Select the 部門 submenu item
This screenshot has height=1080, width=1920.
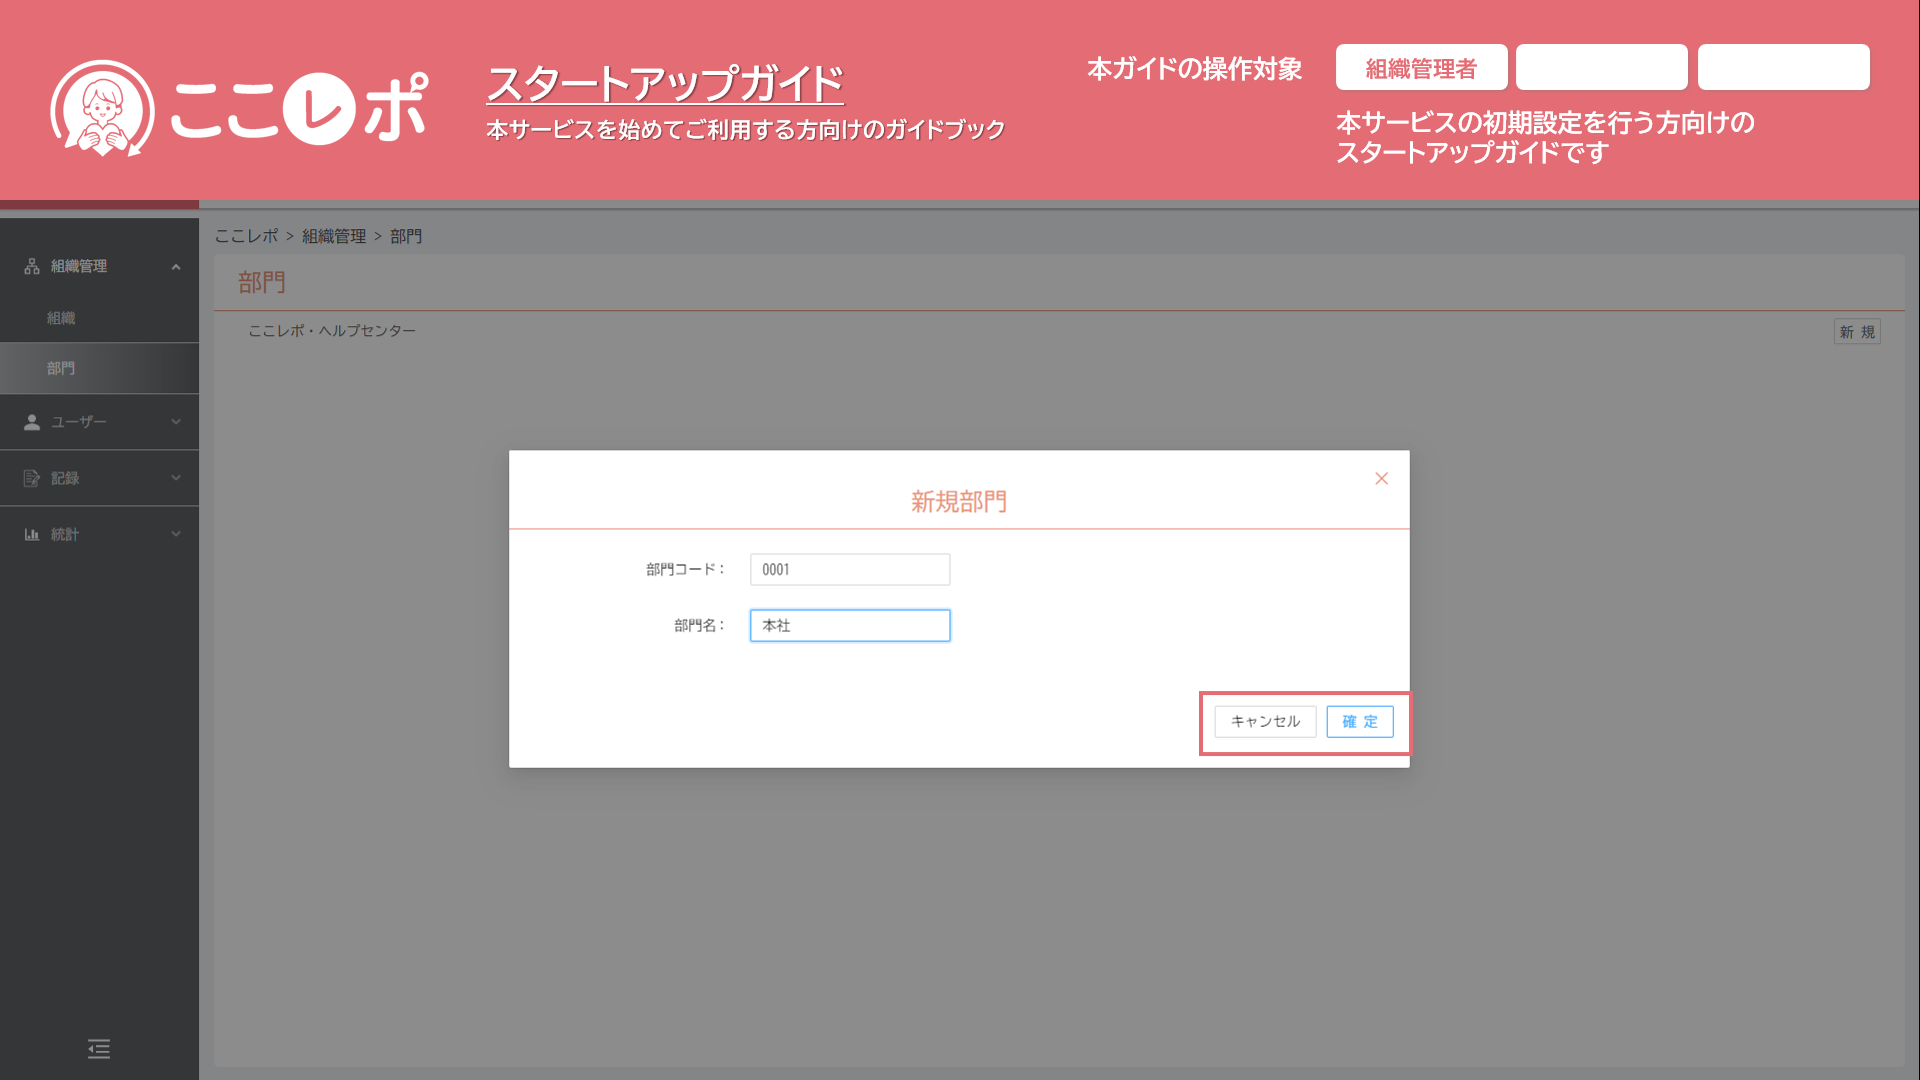coord(61,368)
